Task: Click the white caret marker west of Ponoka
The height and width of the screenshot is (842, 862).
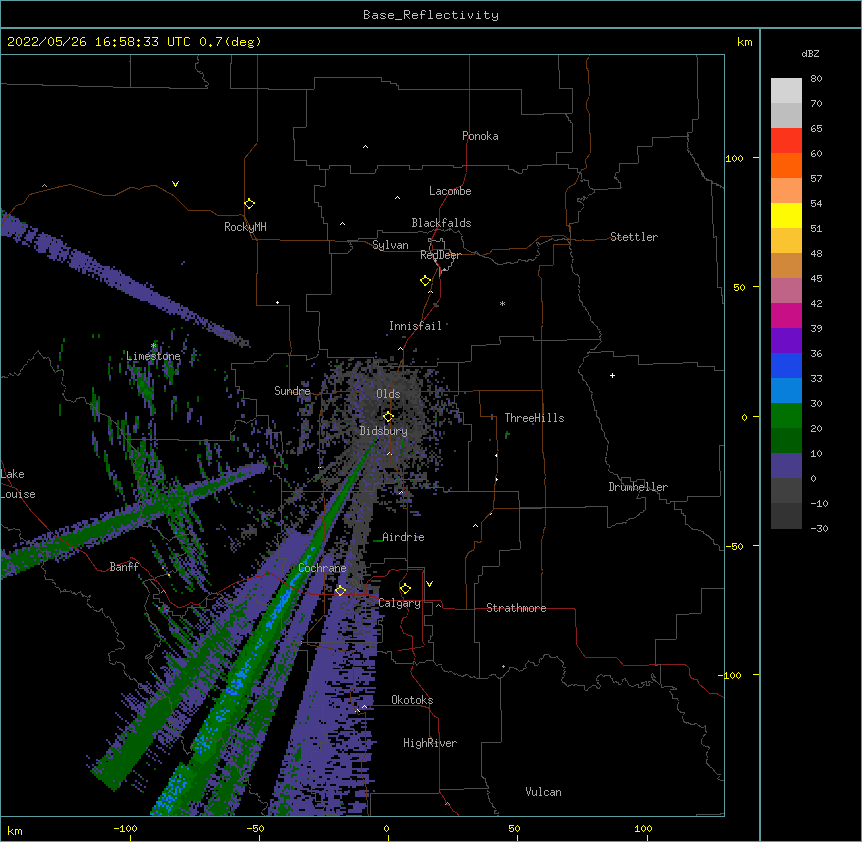Action: [x=365, y=147]
